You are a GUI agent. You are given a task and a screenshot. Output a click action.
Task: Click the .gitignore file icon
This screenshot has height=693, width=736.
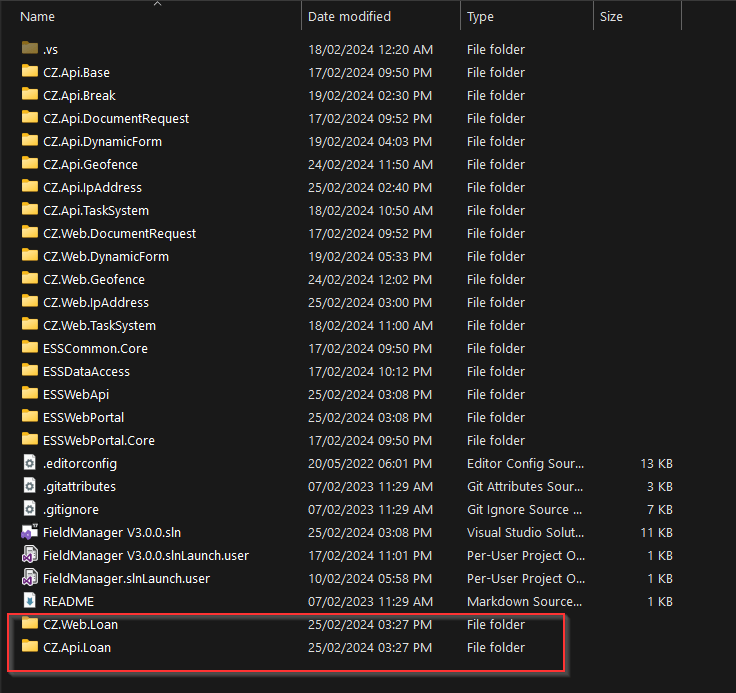point(30,508)
